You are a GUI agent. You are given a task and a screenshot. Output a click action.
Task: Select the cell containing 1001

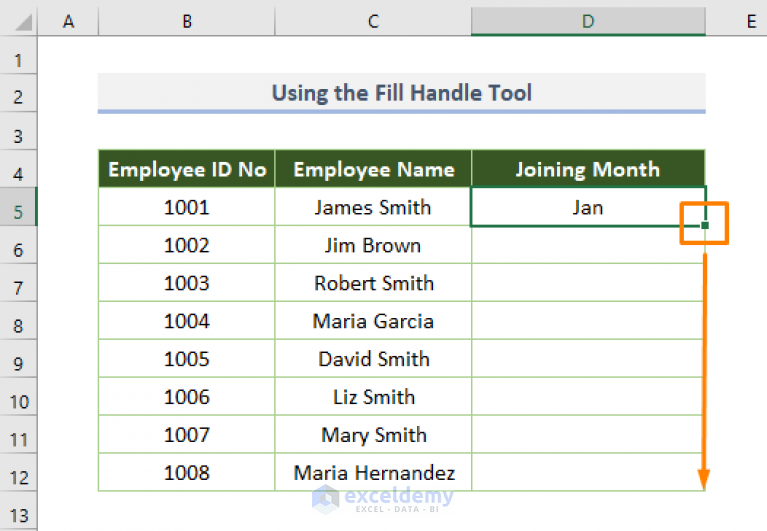(187, 207)
